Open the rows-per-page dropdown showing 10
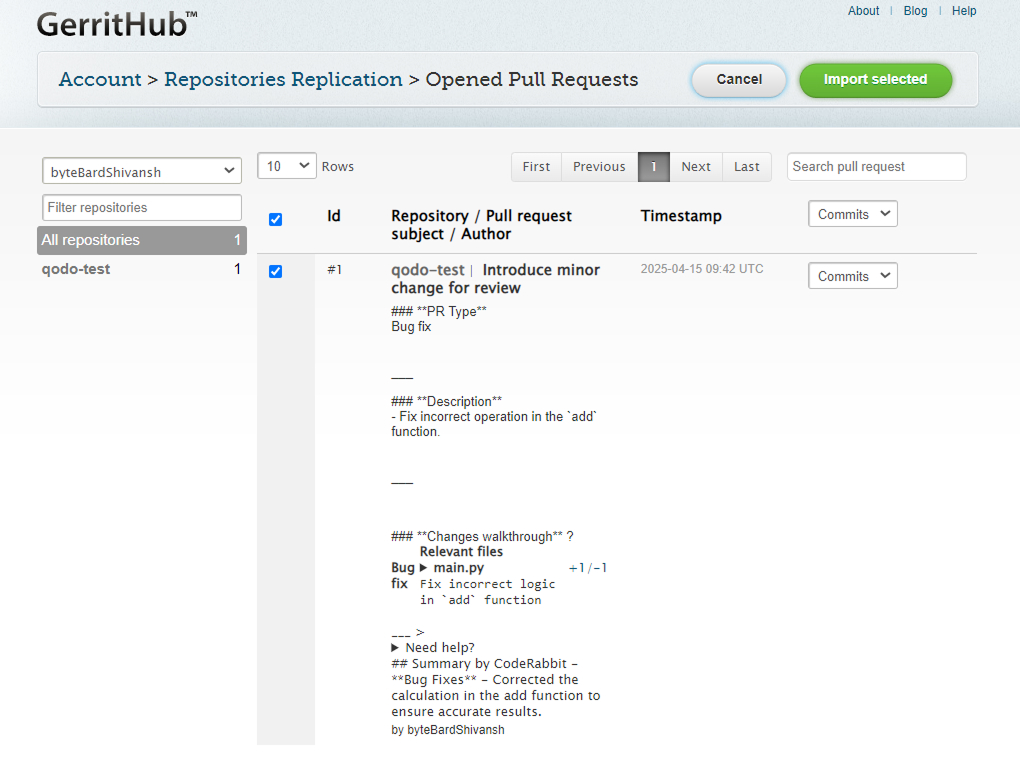 pyautogui.click(x=287, y=166)
